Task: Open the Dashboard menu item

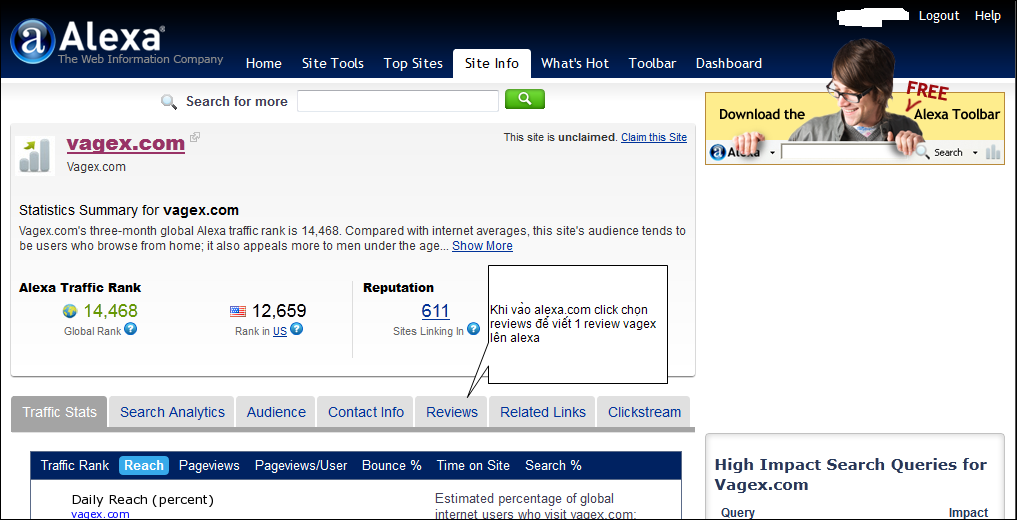Action: click(x=728, y=64)
